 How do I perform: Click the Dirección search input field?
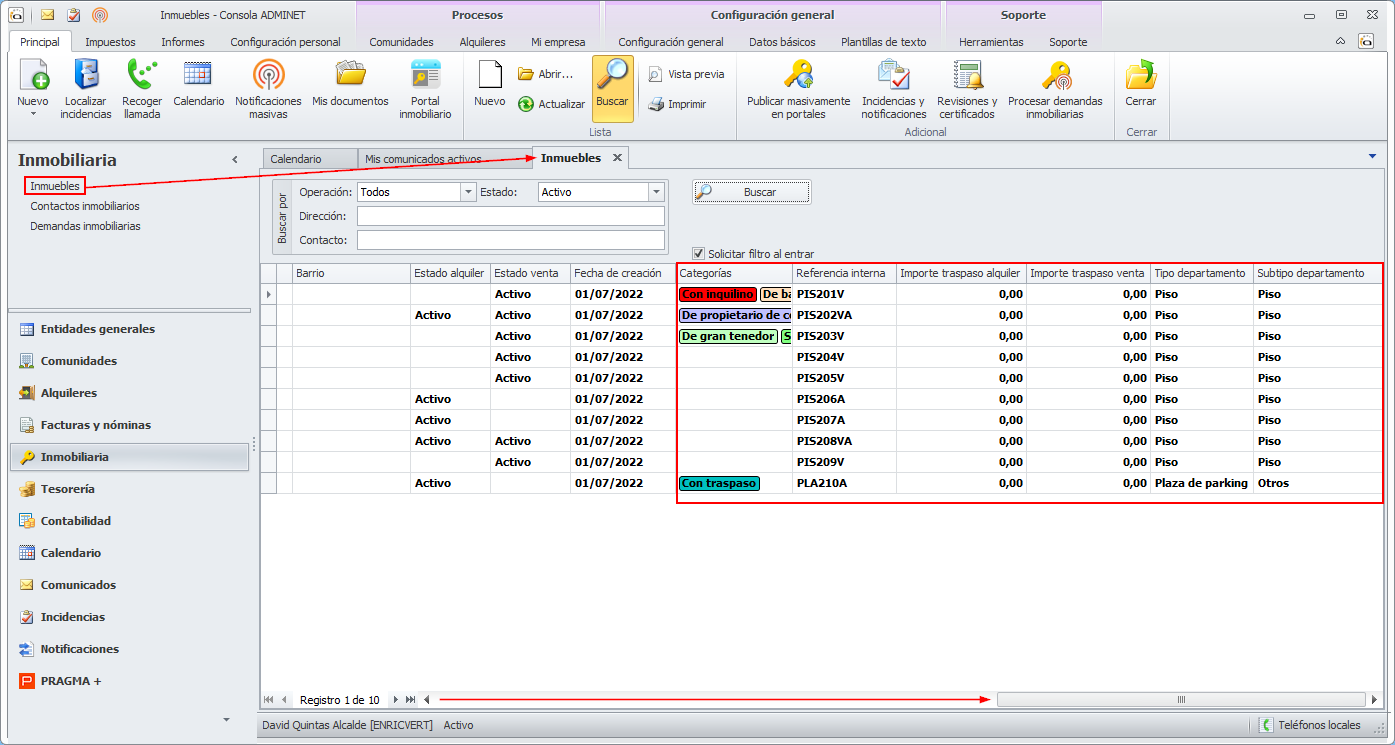[x=510, y=216]
